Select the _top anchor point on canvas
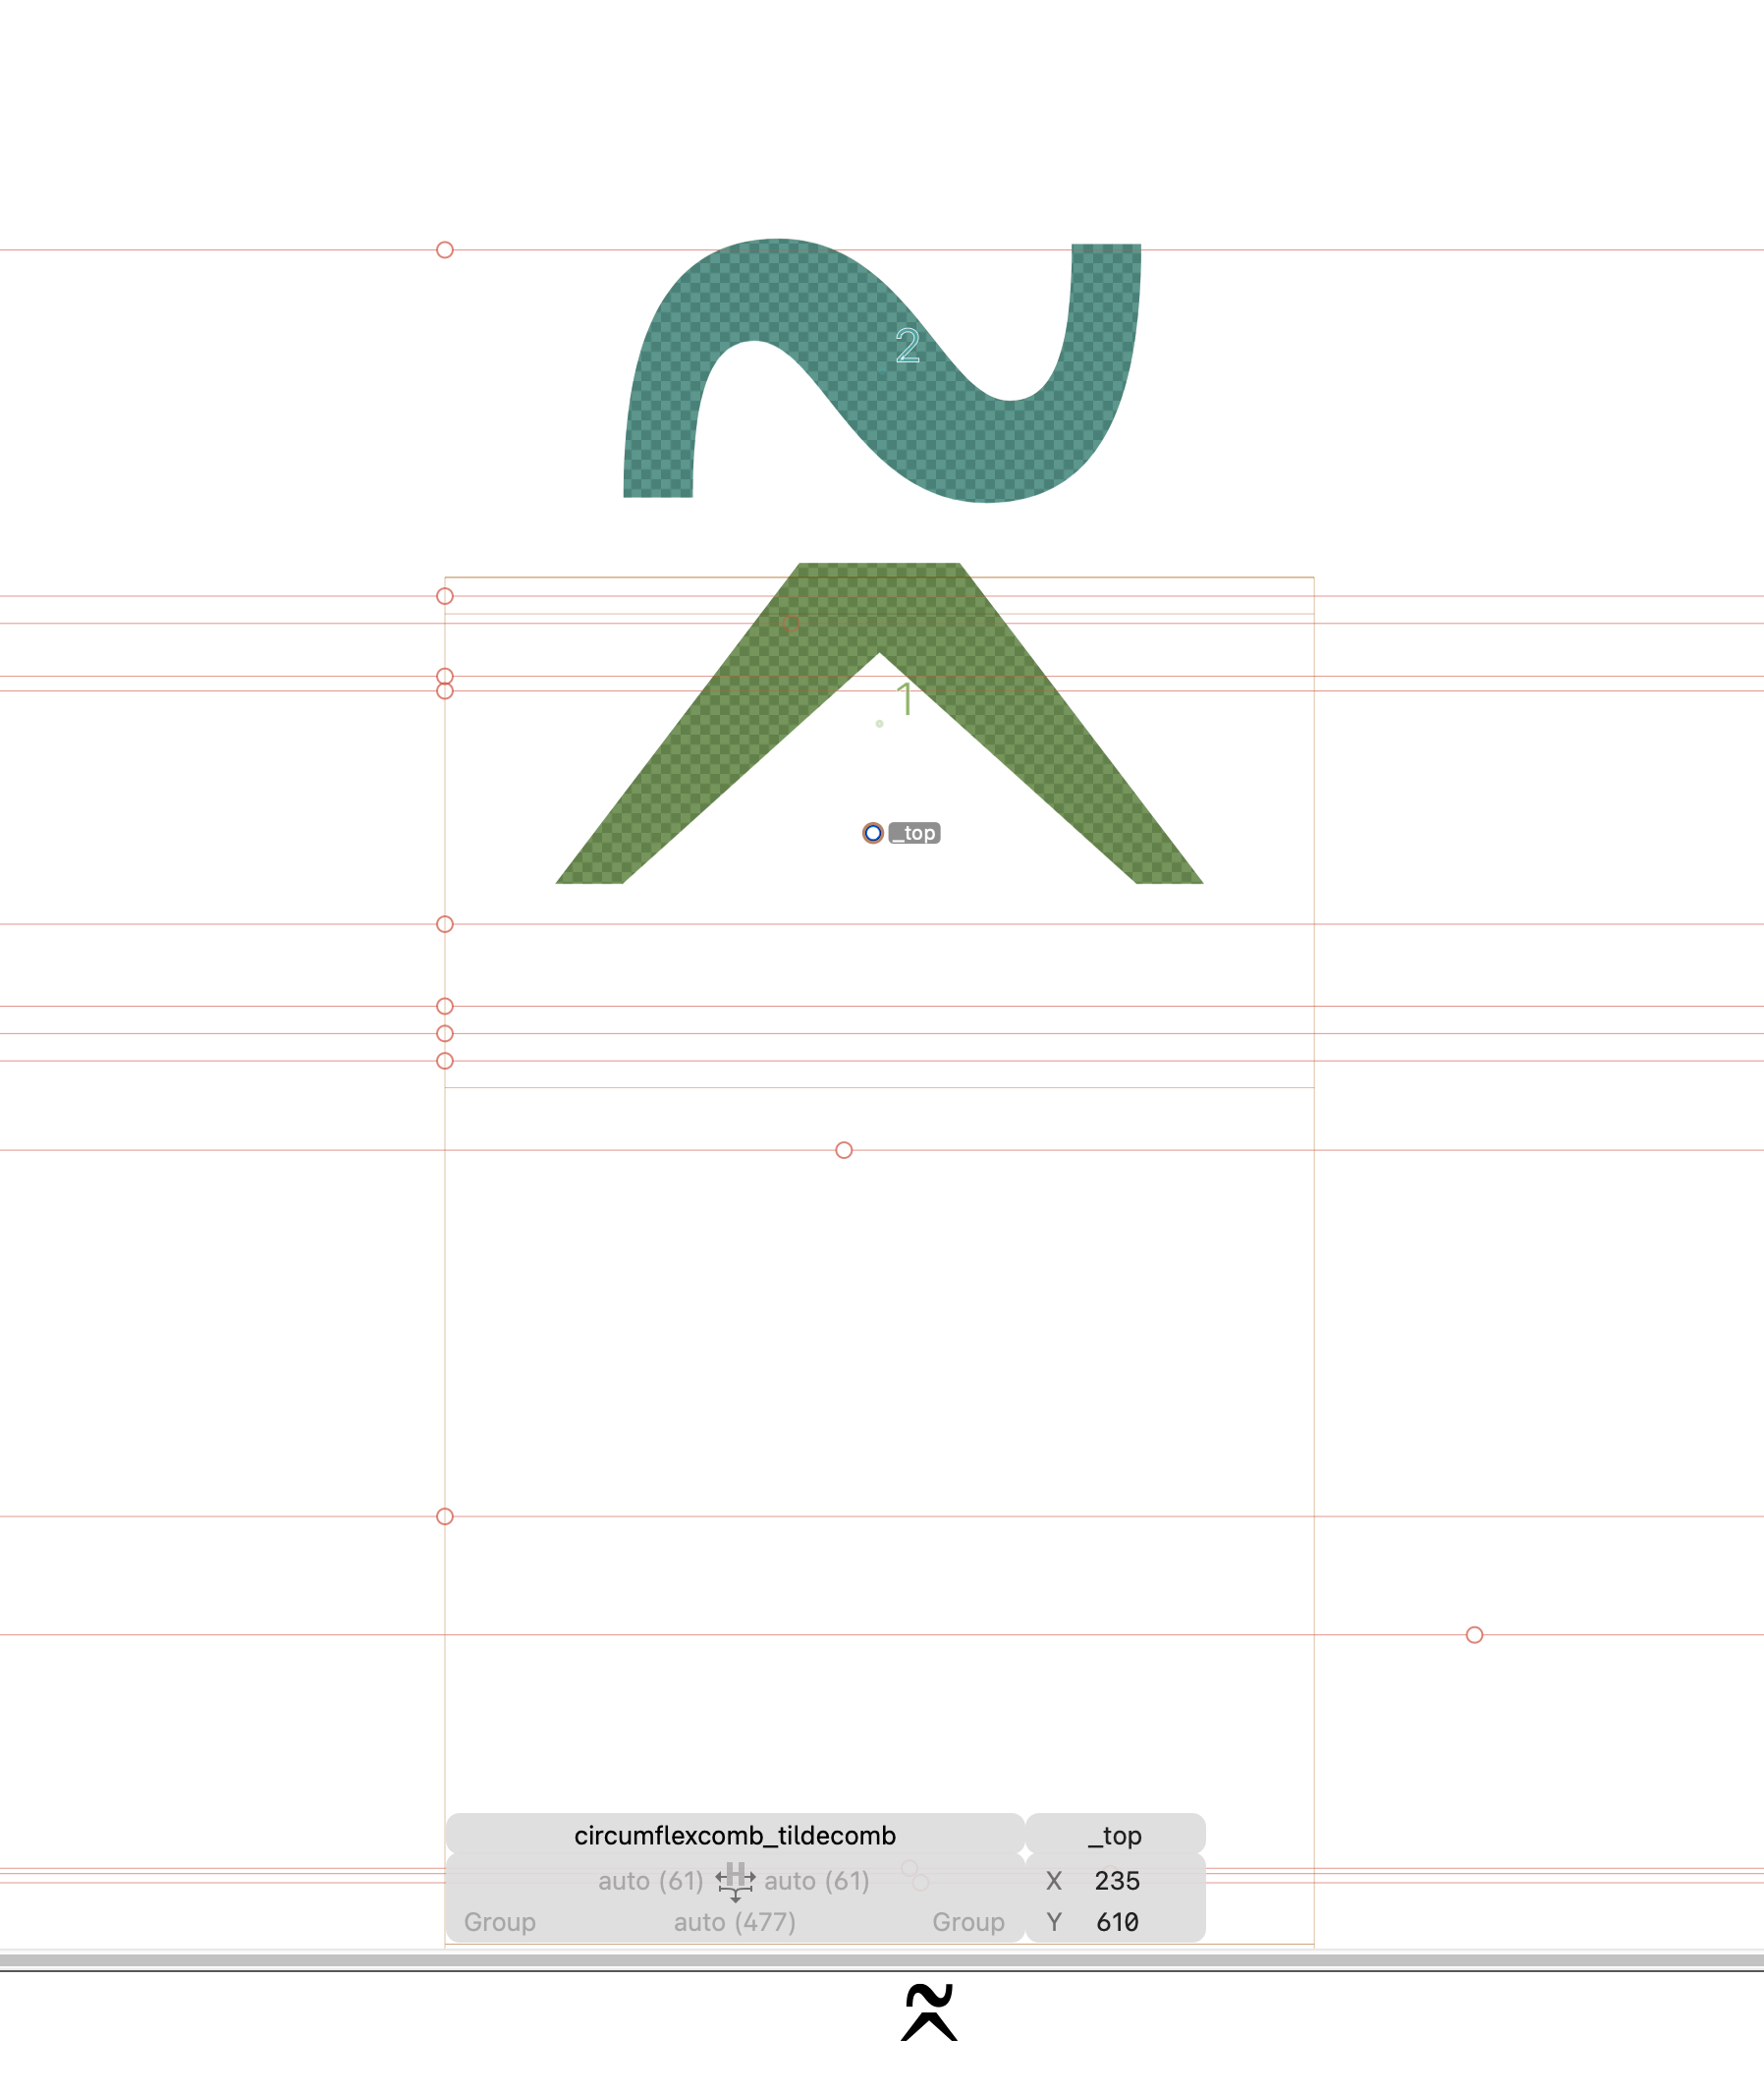Image resolution: width=1764 pixels, height=2090 pixels. pyautogui.click(x=873, y=833)
